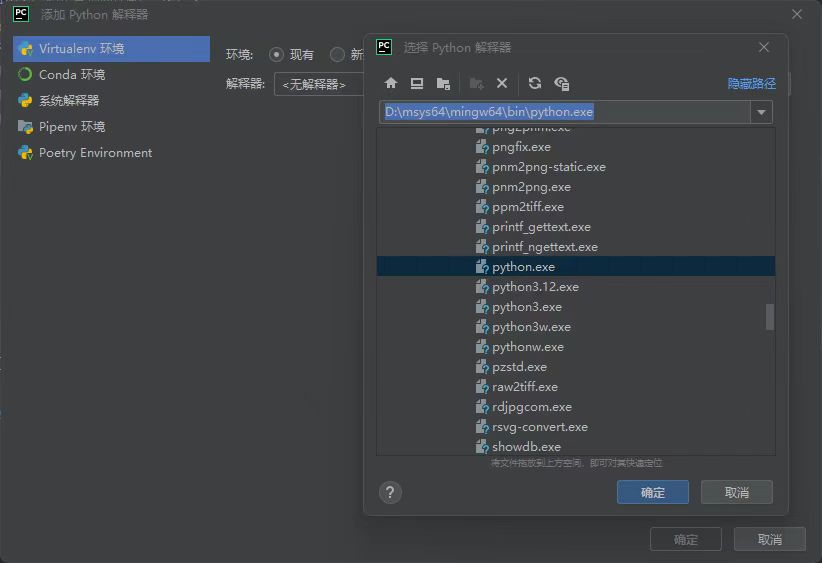Close the interpreter chooser dialog
Screen dimensions: 822x563
764,47
